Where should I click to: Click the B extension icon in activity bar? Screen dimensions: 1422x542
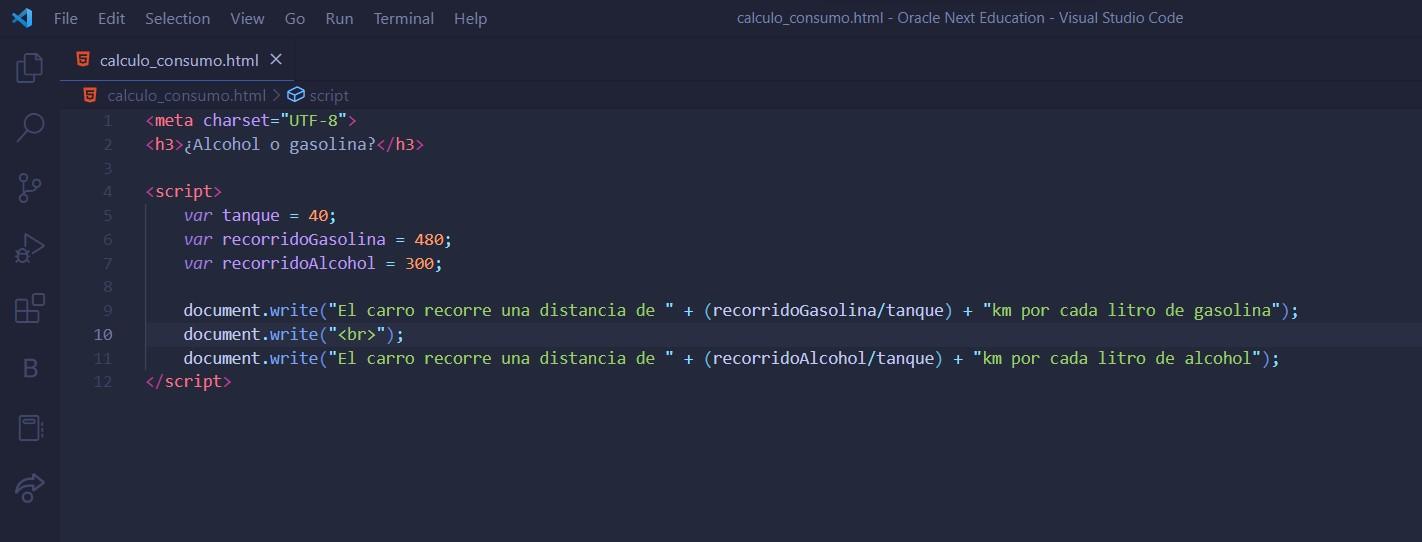click(30, 368)
